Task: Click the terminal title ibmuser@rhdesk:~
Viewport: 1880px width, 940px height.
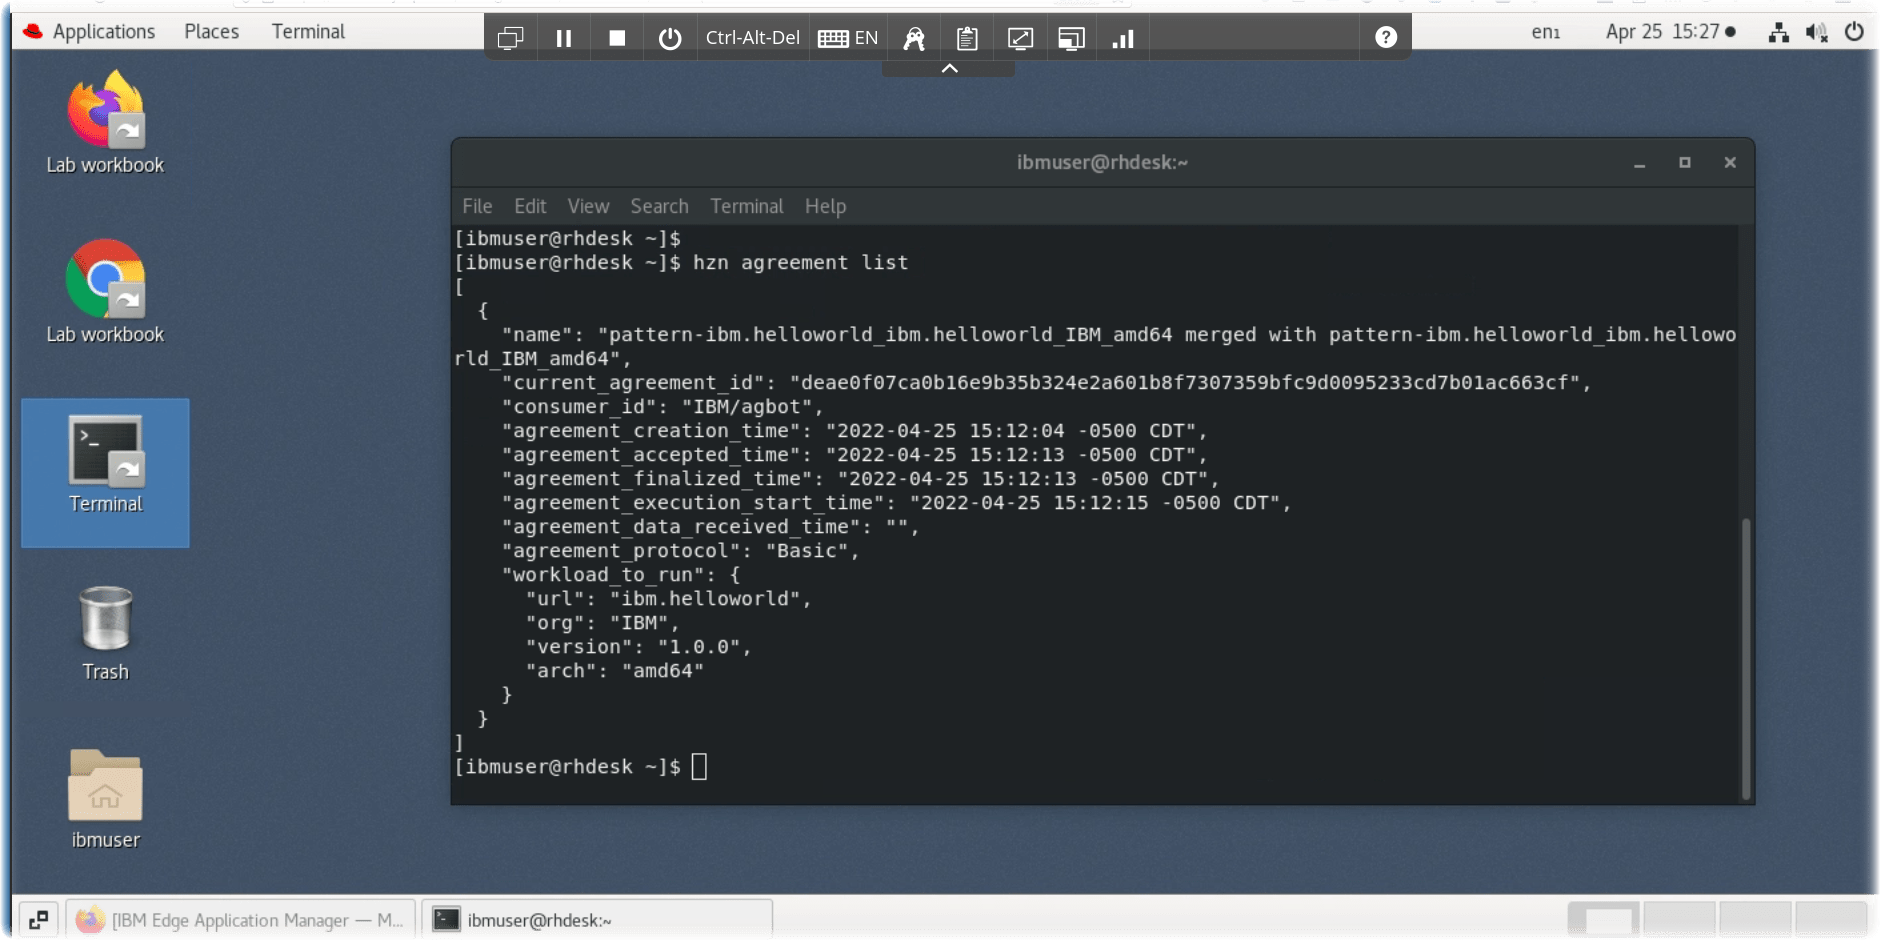Action: [x=1102, y=163]
